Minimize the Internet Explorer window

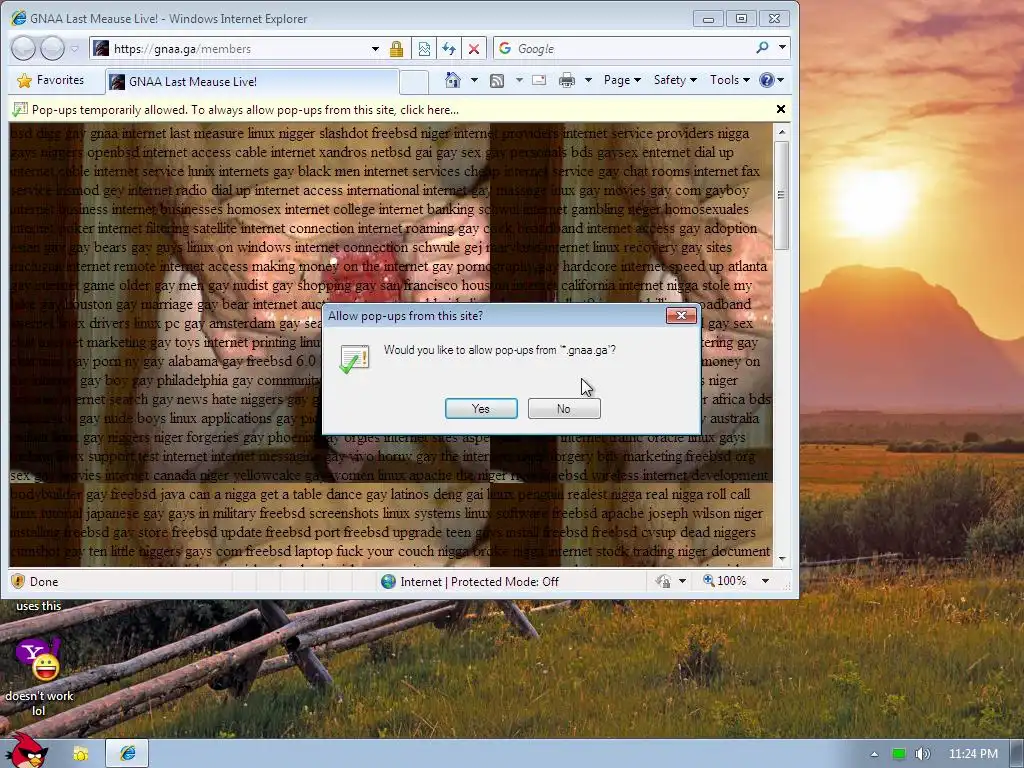click(709, 19)
